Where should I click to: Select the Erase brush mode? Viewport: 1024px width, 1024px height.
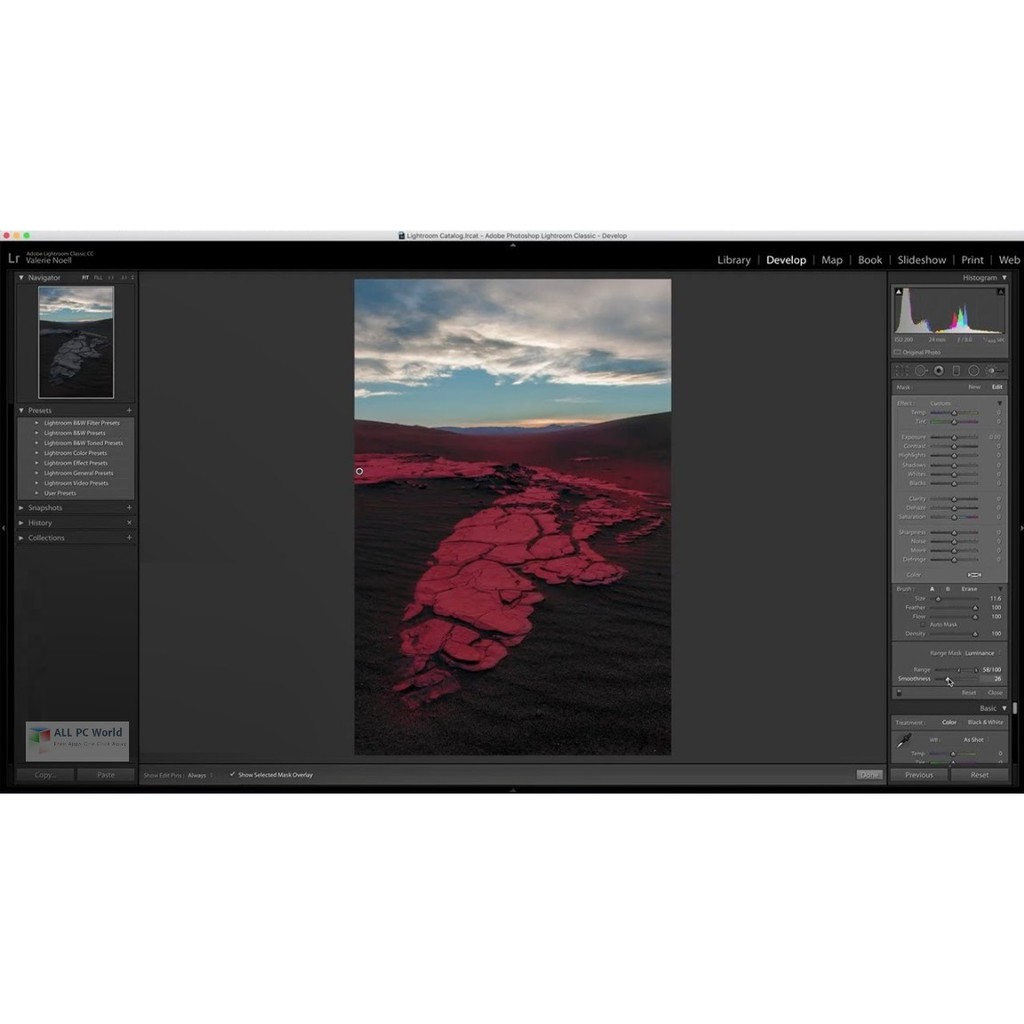[969, 589]
